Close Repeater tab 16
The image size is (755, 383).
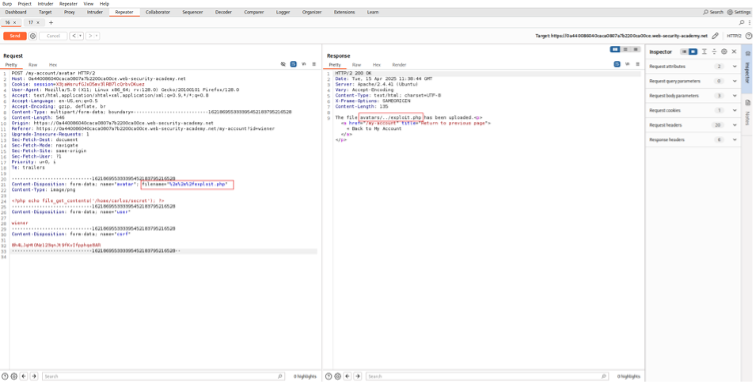pyautogui.click(x=14, y=23)
